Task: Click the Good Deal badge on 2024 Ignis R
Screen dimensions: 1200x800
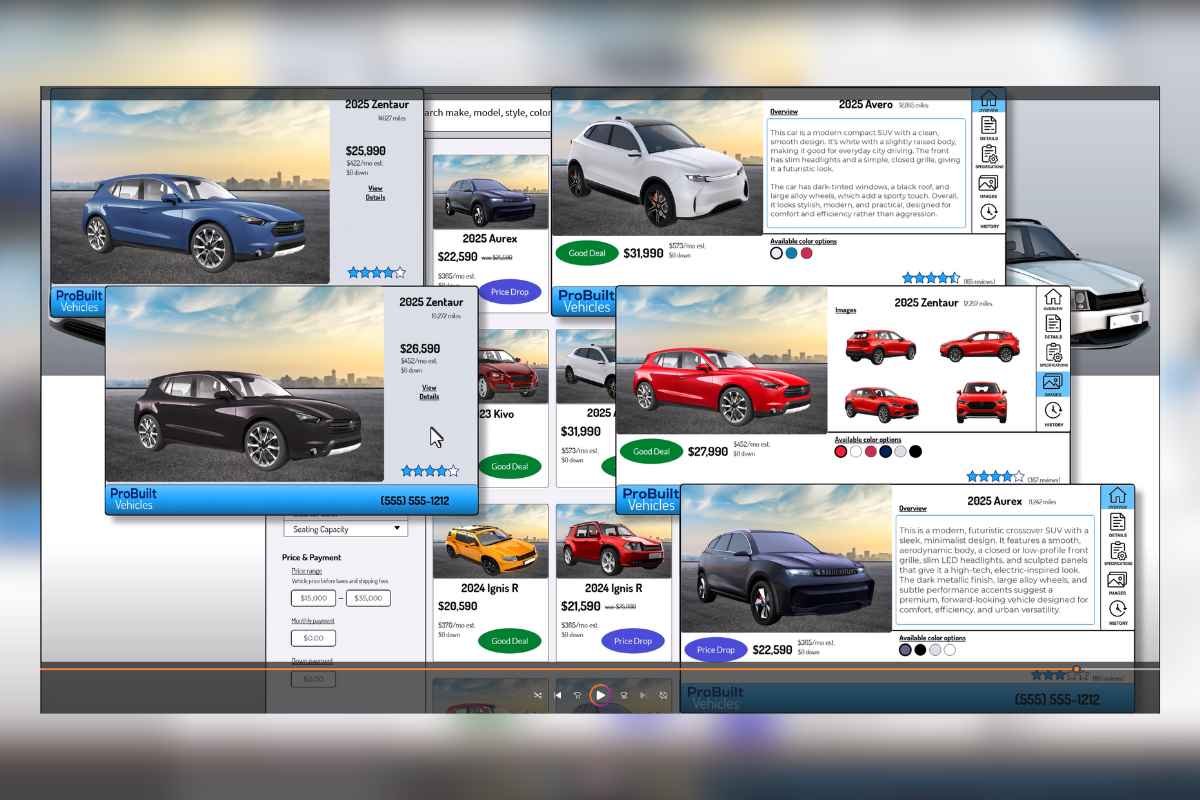Action: tap(509, 640)
